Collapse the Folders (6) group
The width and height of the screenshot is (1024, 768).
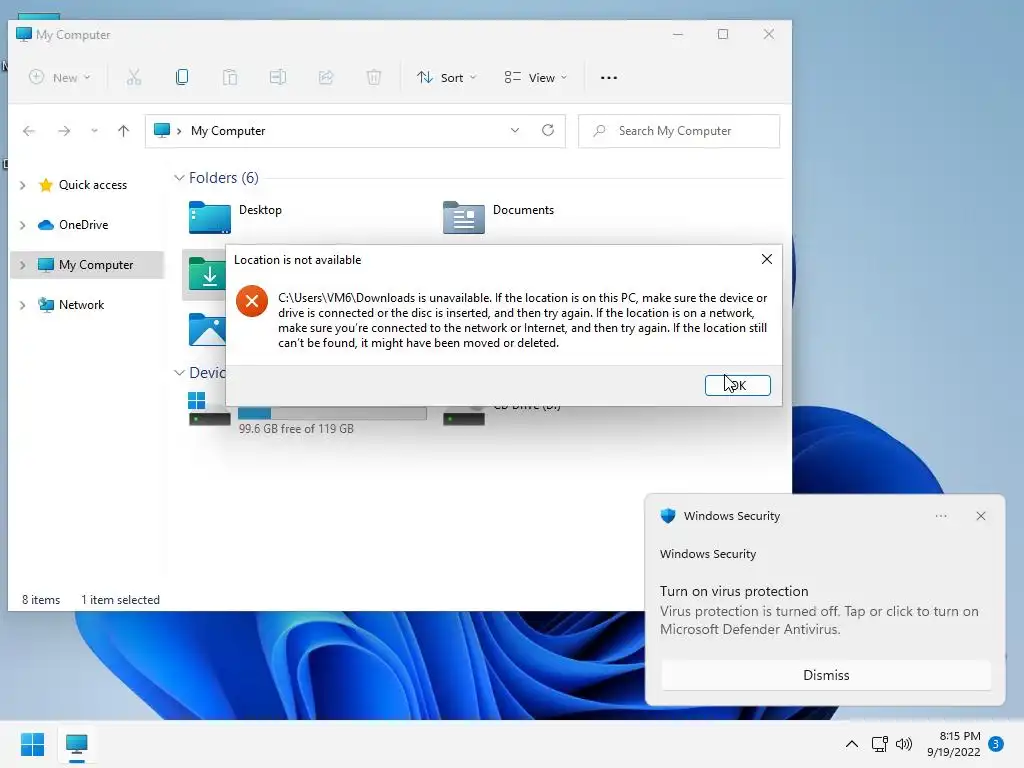pos(179,178)
